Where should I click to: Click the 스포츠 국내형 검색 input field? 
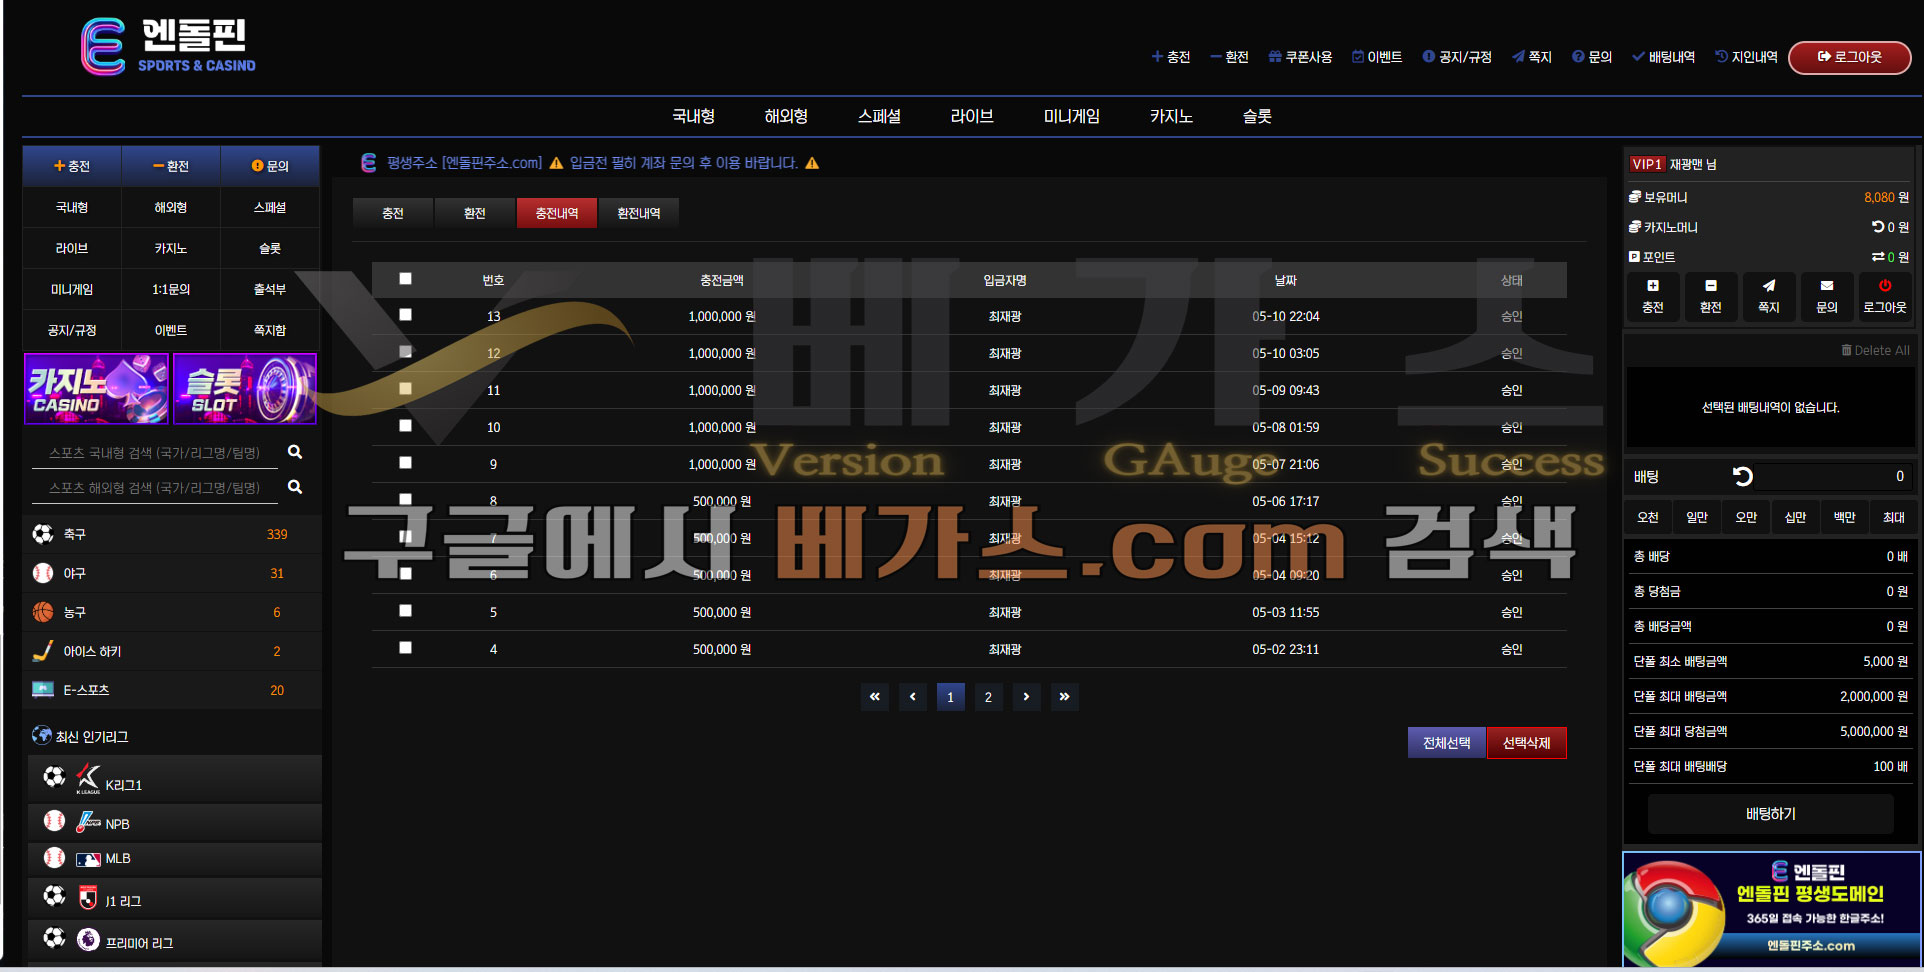(x=154, y=453)
